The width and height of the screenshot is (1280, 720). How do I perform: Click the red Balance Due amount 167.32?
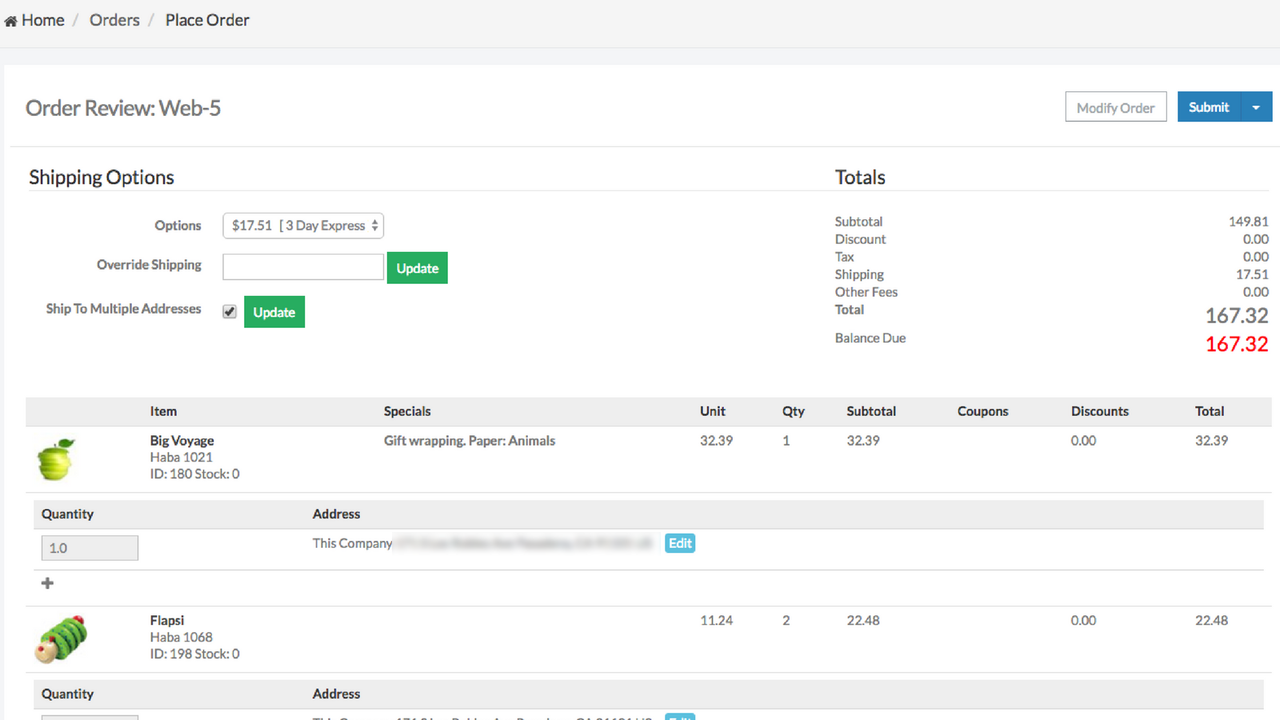tap(1237, 344)
